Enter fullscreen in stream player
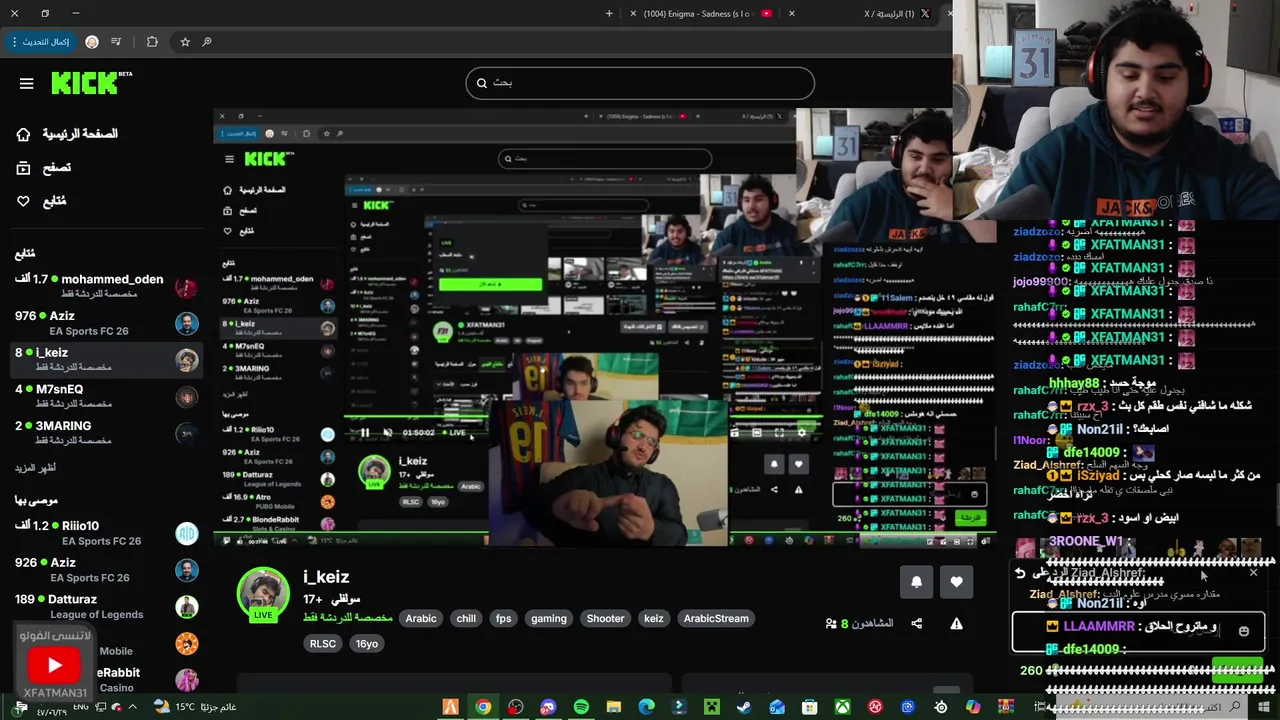 click(x=779, y=433)
